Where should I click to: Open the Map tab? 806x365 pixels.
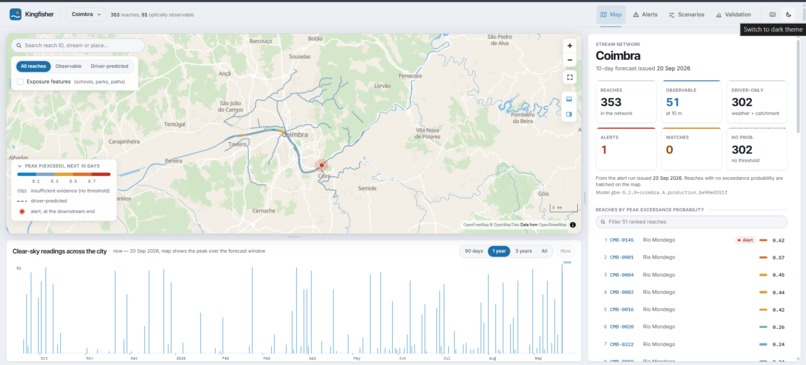pyautogui.click(x=611, y=15)
